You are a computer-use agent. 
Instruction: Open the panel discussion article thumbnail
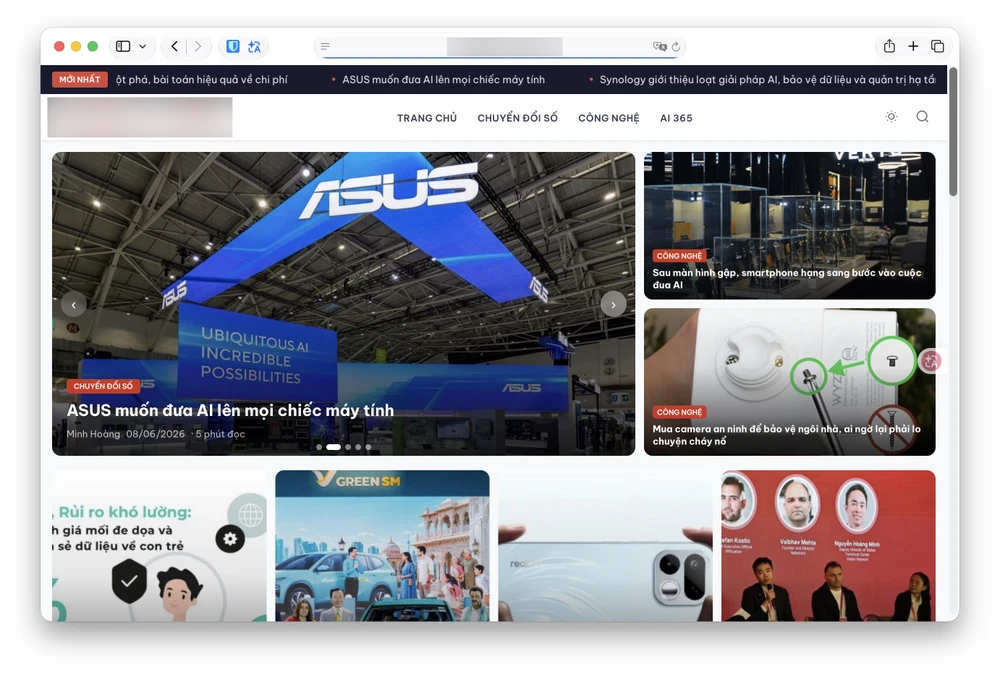(x=828, y=546)
